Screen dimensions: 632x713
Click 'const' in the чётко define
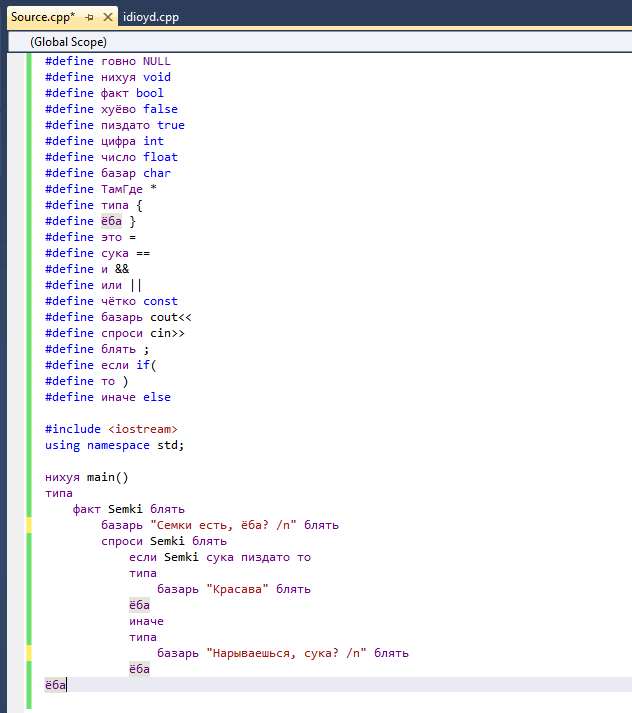[160, 301]
